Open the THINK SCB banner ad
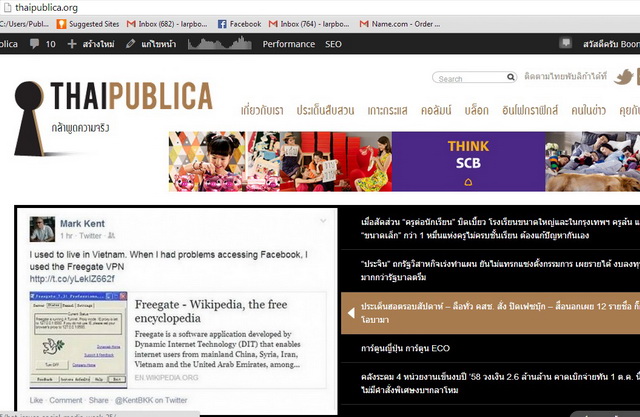The width and height of the screenshot is (640, 417). pyautogui.click(x=468, y=162)
